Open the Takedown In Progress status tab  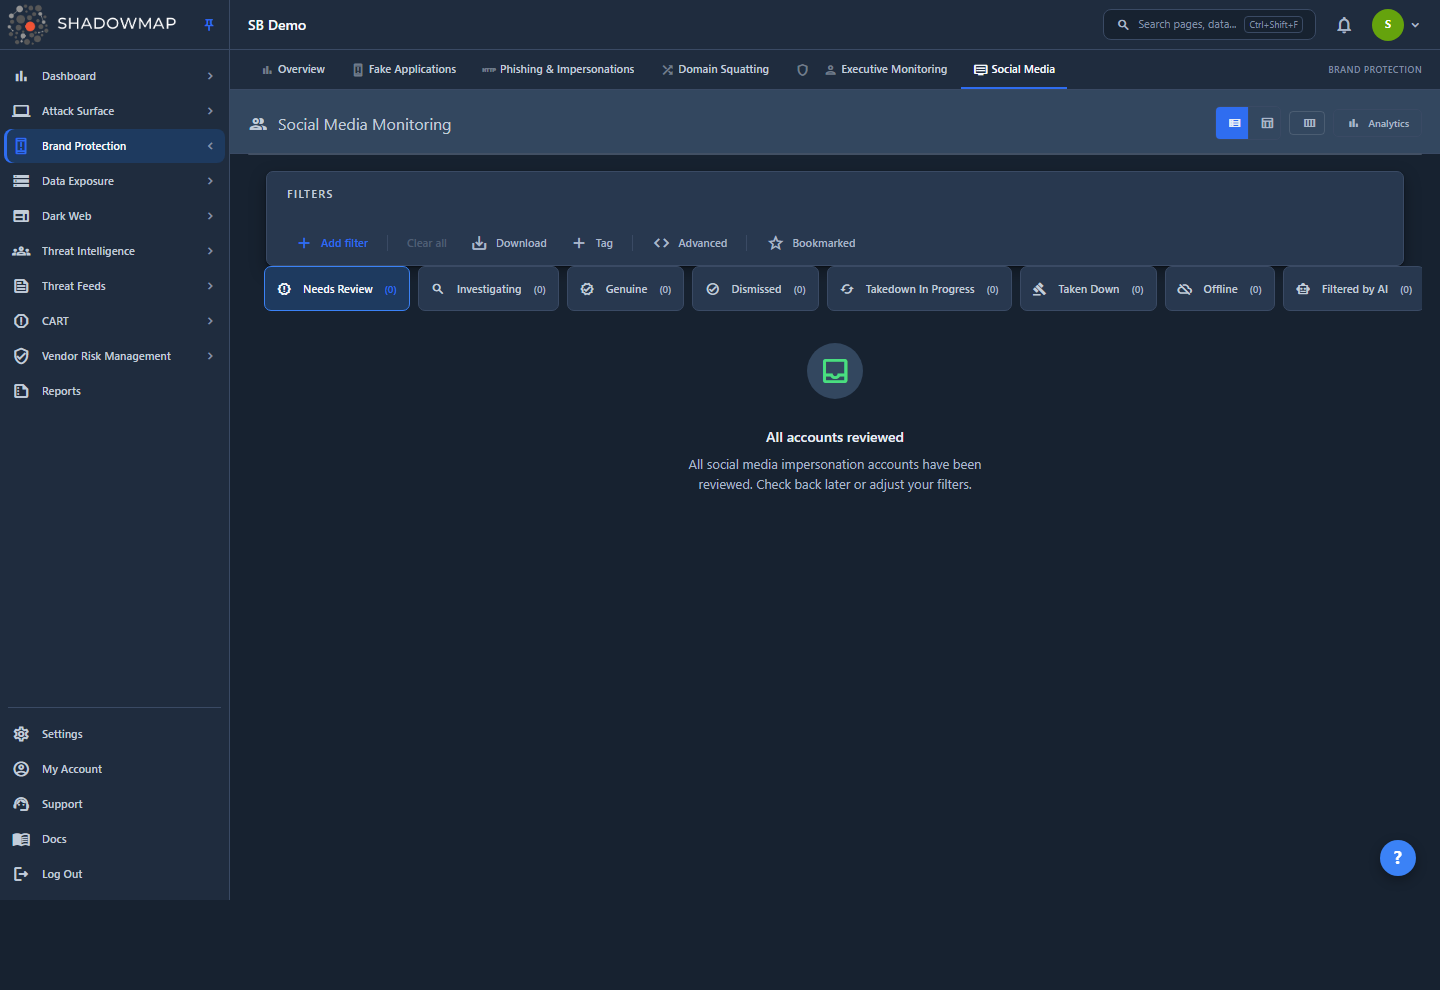tap(919, 289)
